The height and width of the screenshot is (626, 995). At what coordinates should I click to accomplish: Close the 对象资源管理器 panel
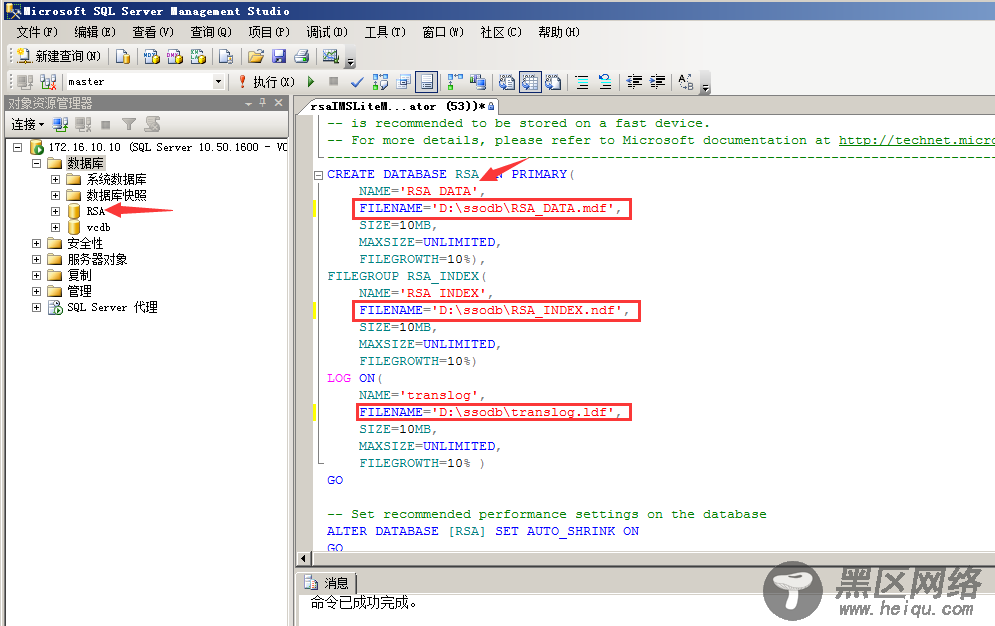click(x=278, y=103)
